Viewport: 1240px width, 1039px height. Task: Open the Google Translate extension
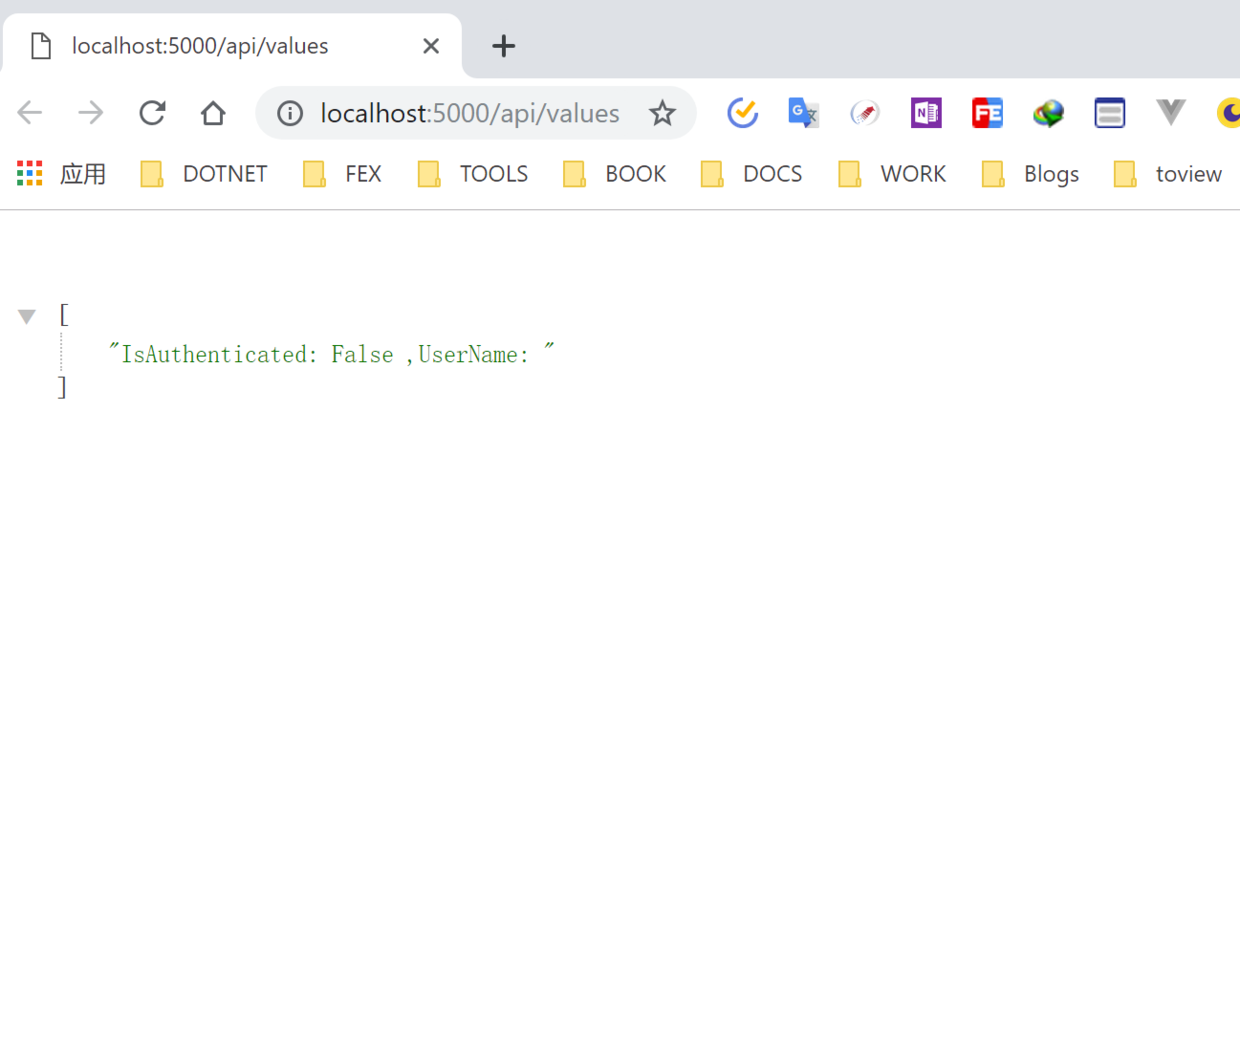803,113
